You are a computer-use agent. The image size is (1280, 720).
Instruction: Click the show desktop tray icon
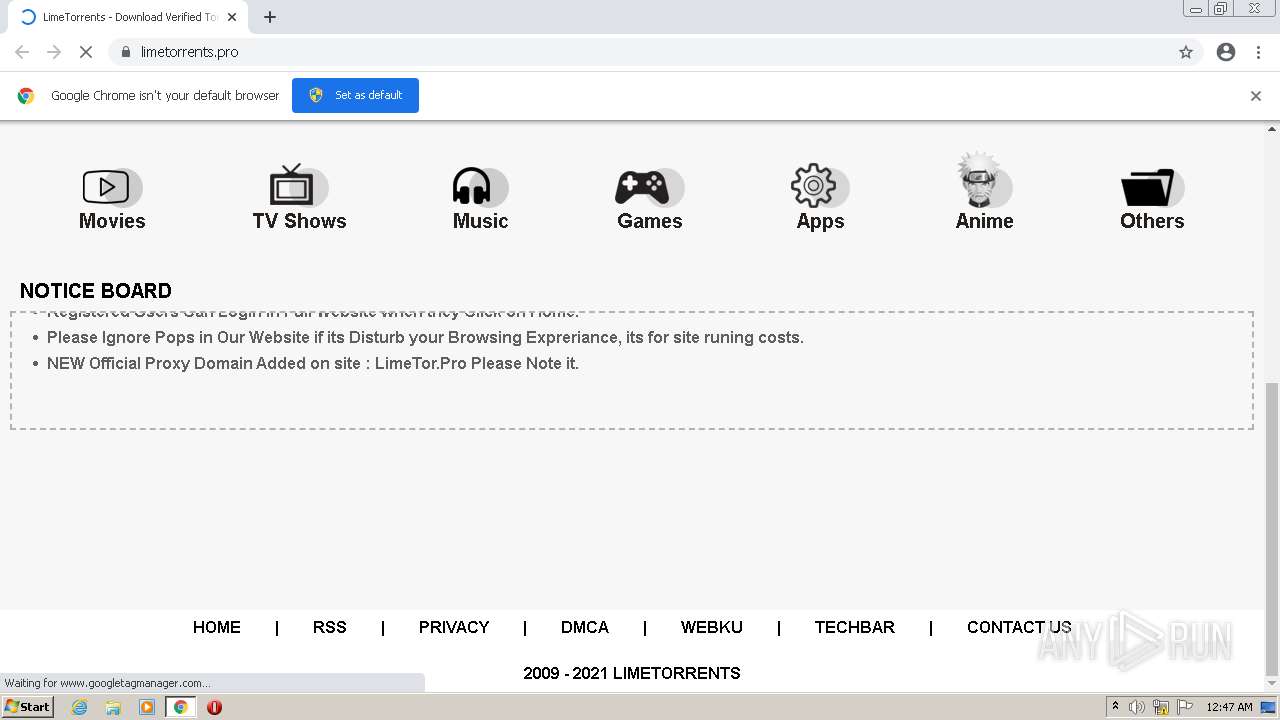point(1269,707)
